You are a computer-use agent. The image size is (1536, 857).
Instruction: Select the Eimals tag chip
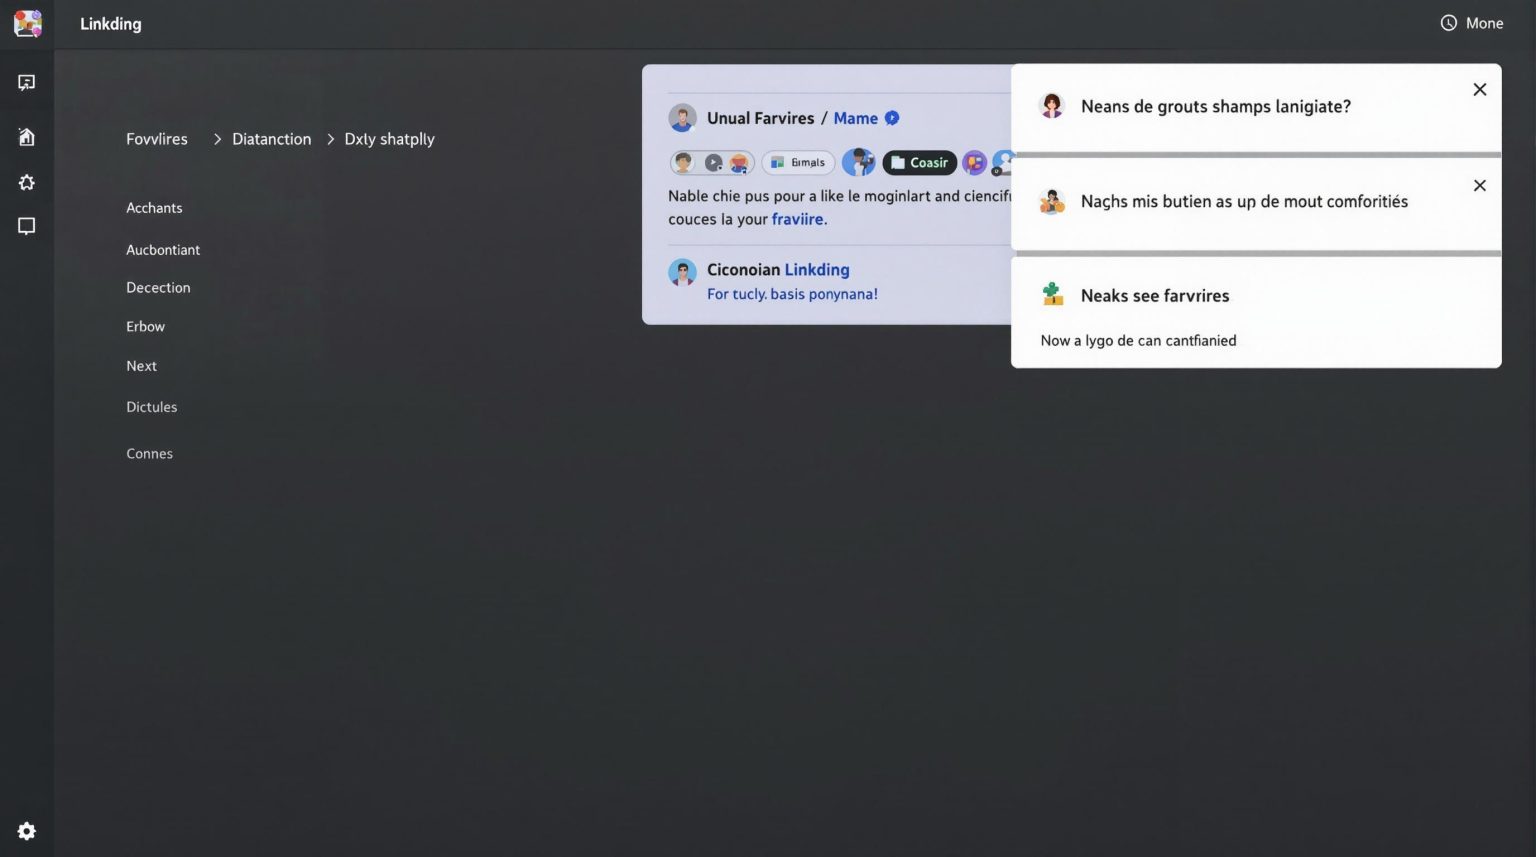(x=798, y=163)
